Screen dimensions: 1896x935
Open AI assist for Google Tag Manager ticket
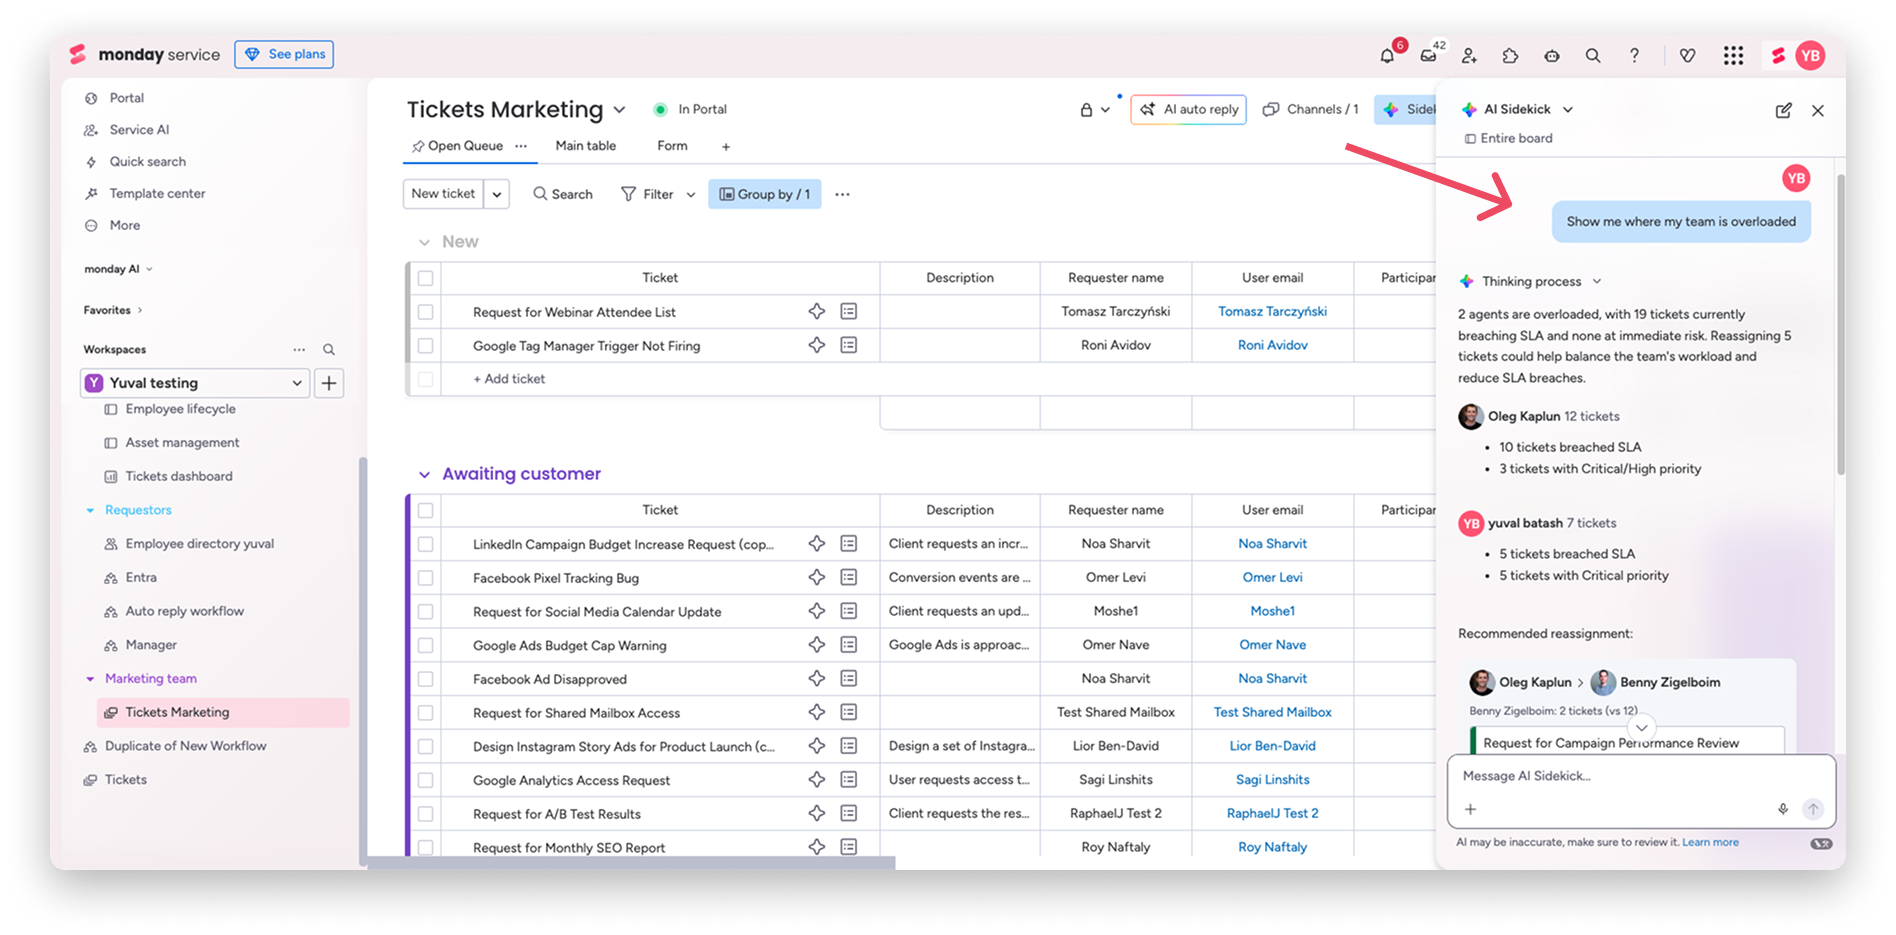tap(817, 345)
